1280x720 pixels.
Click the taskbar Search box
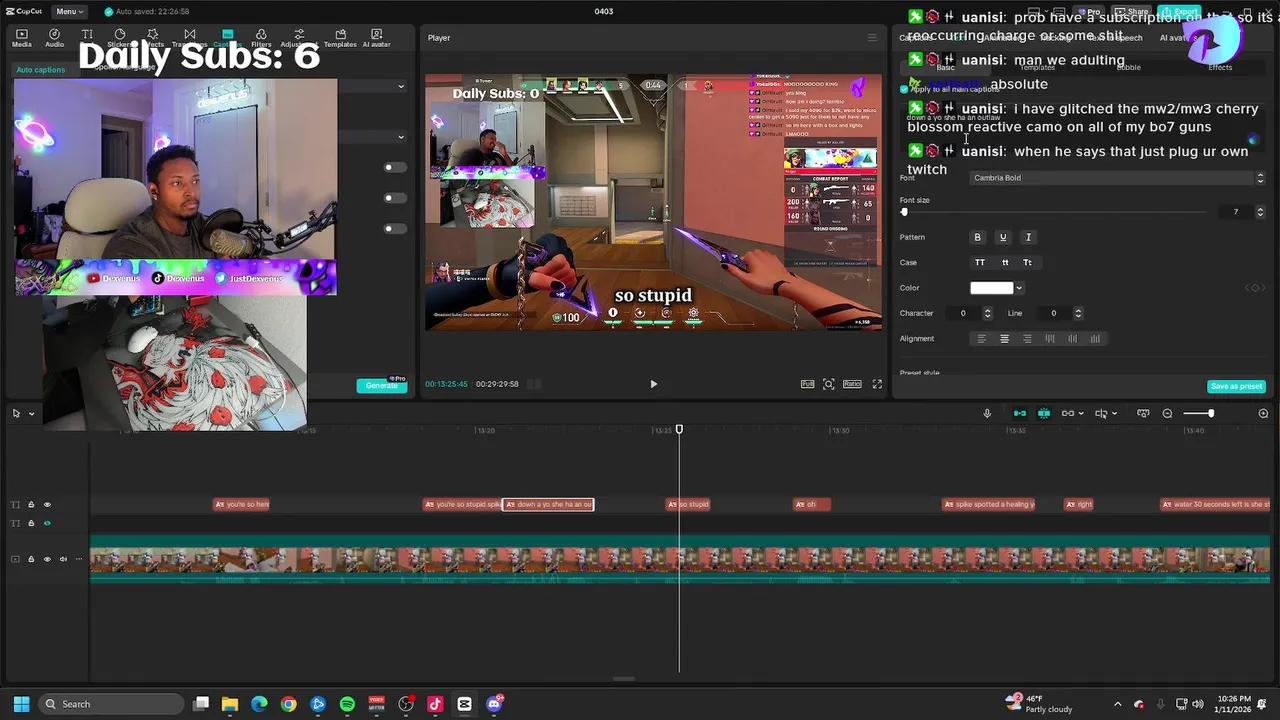click(x=110, y=704)
